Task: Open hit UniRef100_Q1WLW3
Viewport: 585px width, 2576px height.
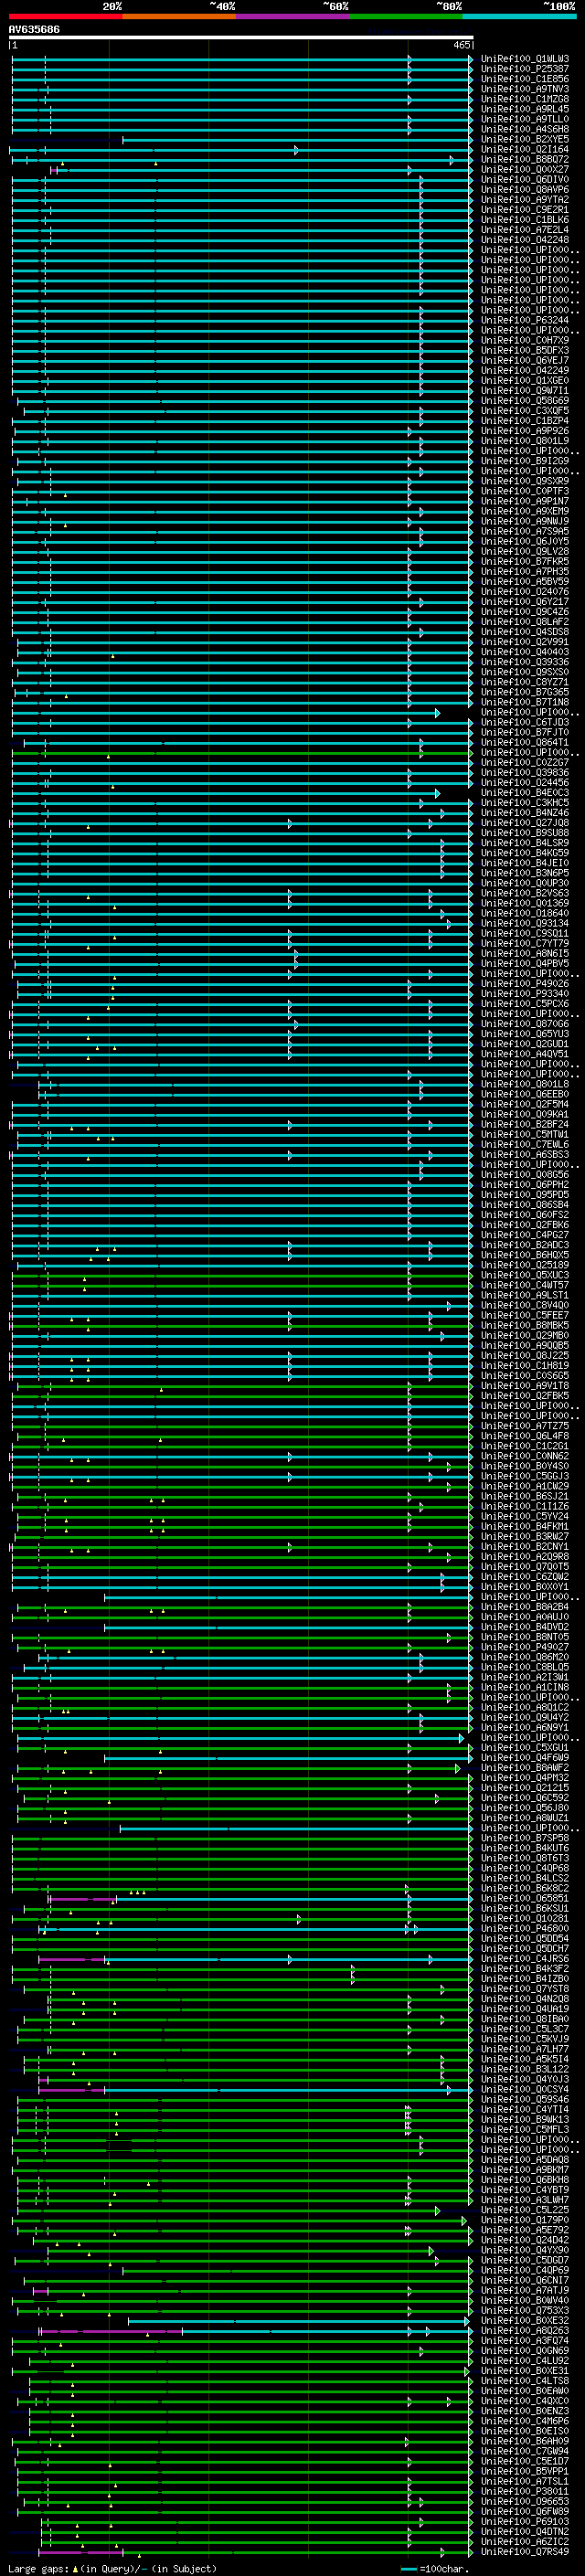Action: (x=525, y=59)
